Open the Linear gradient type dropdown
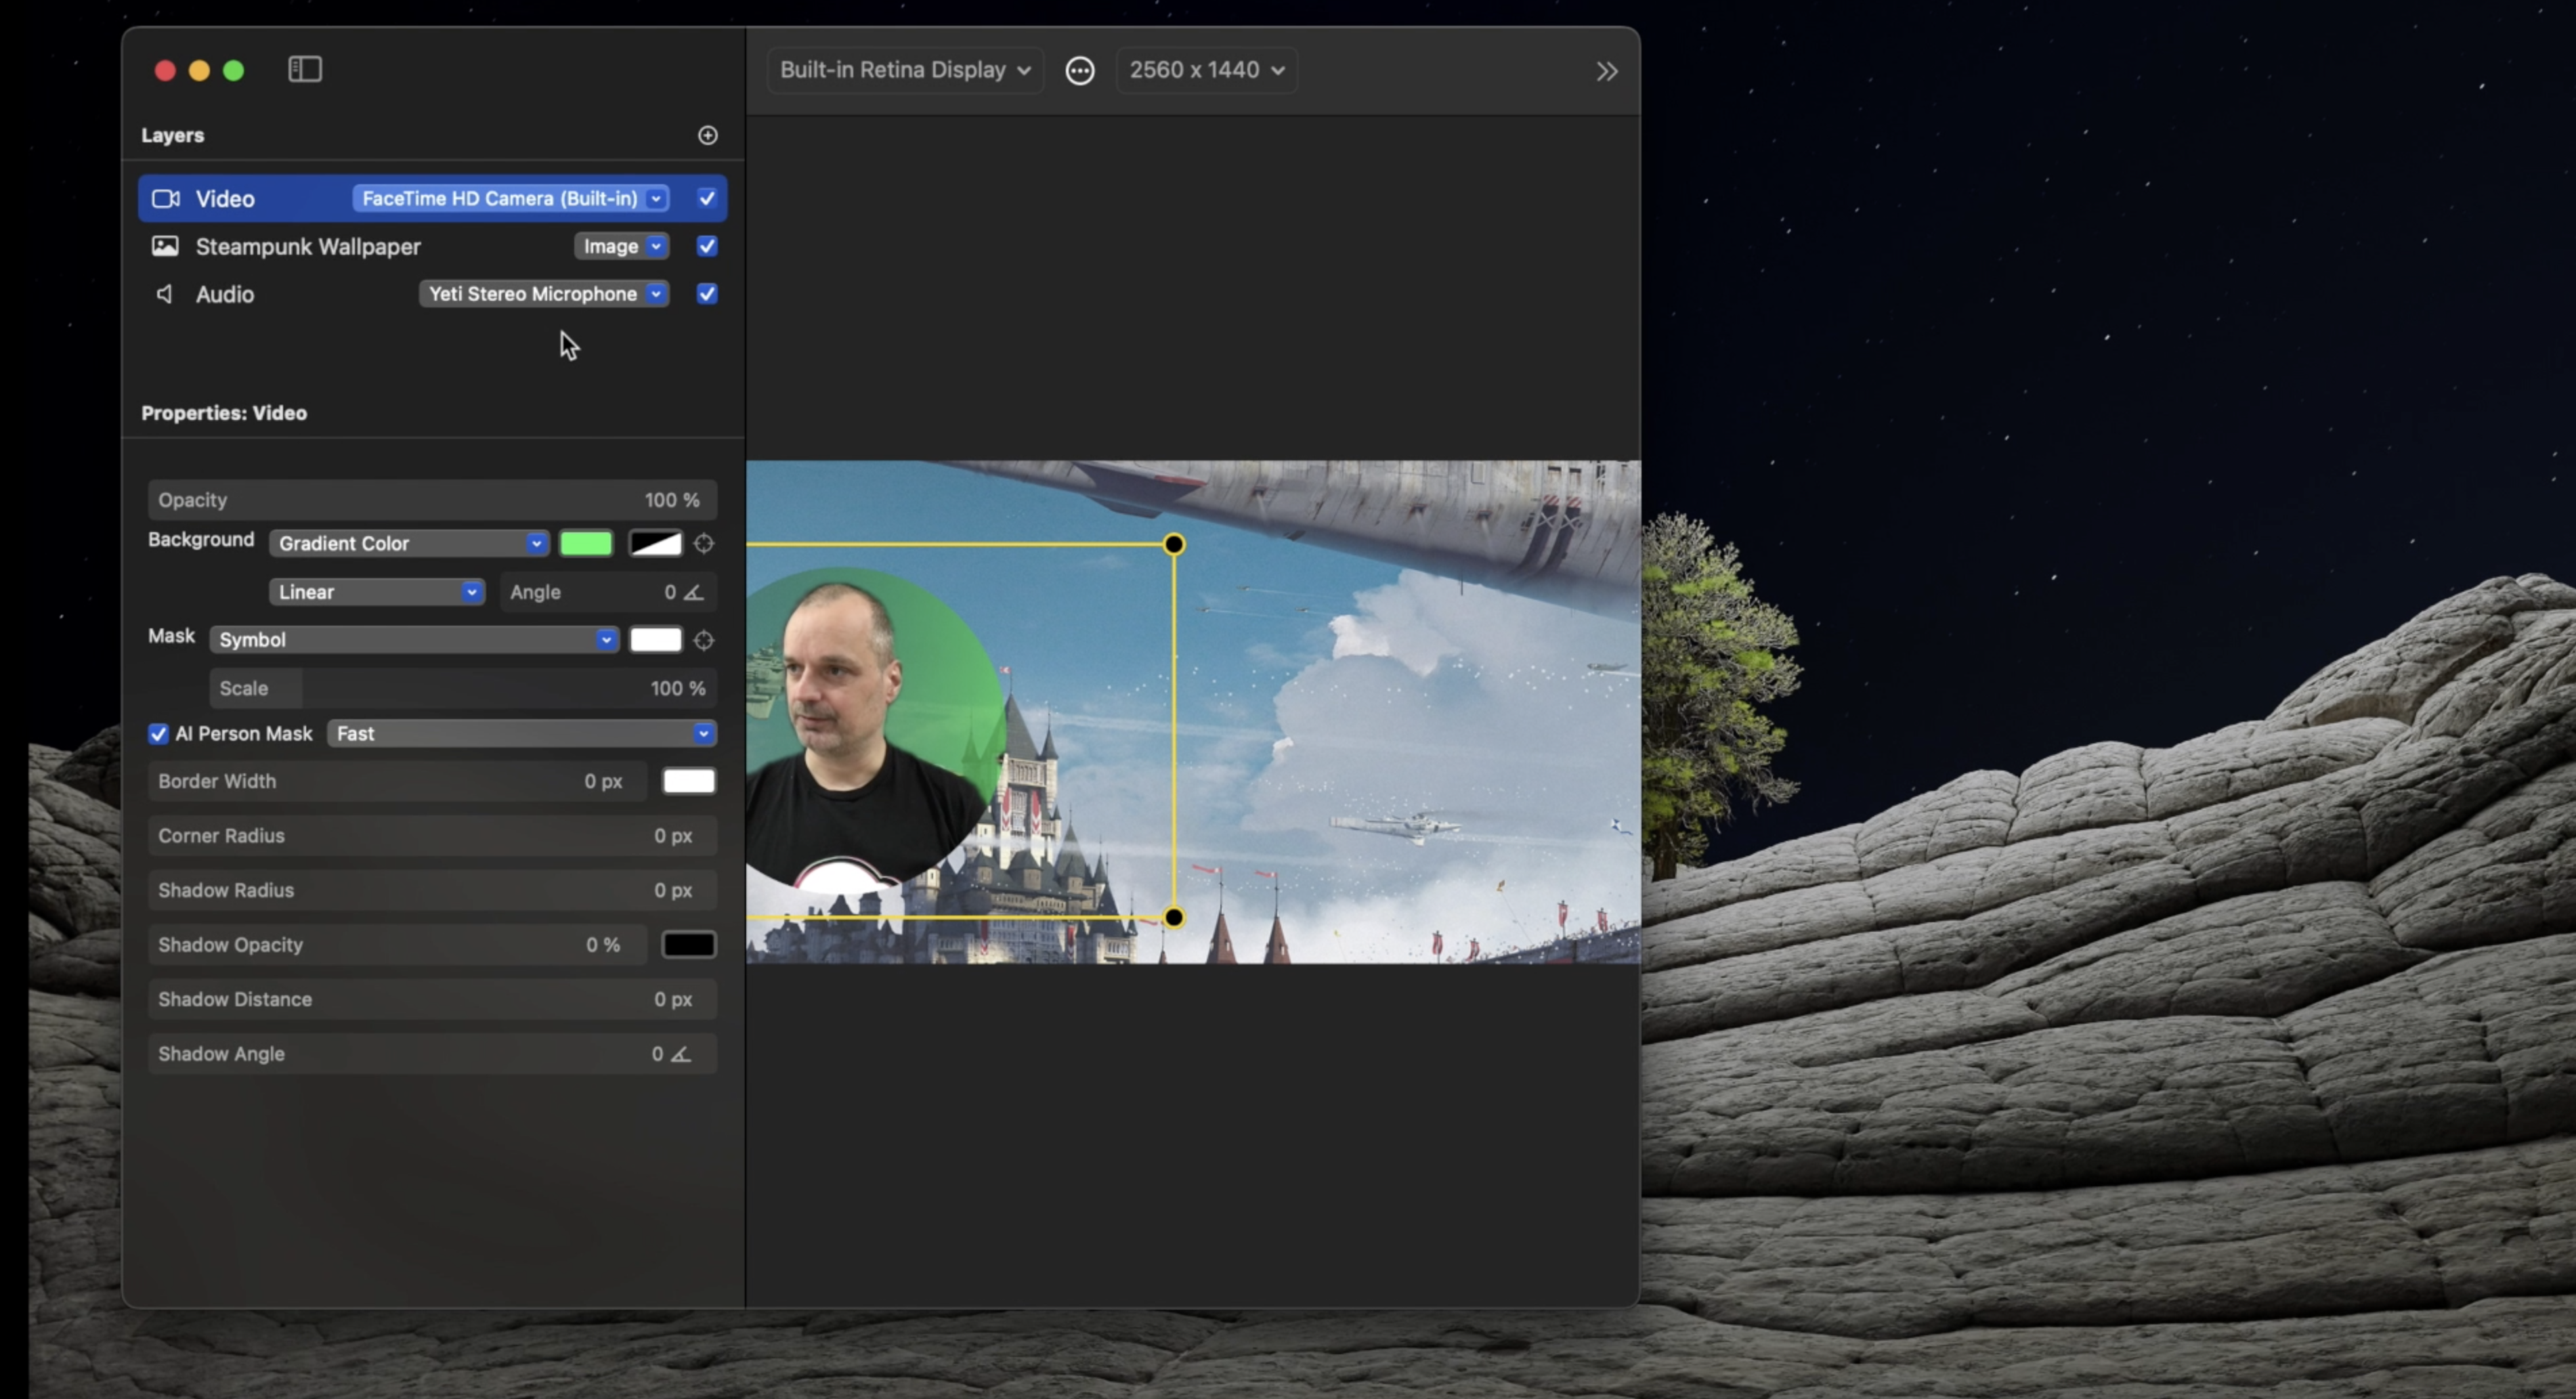The width and height of the screenshot is (2576, 1399). 376,592
